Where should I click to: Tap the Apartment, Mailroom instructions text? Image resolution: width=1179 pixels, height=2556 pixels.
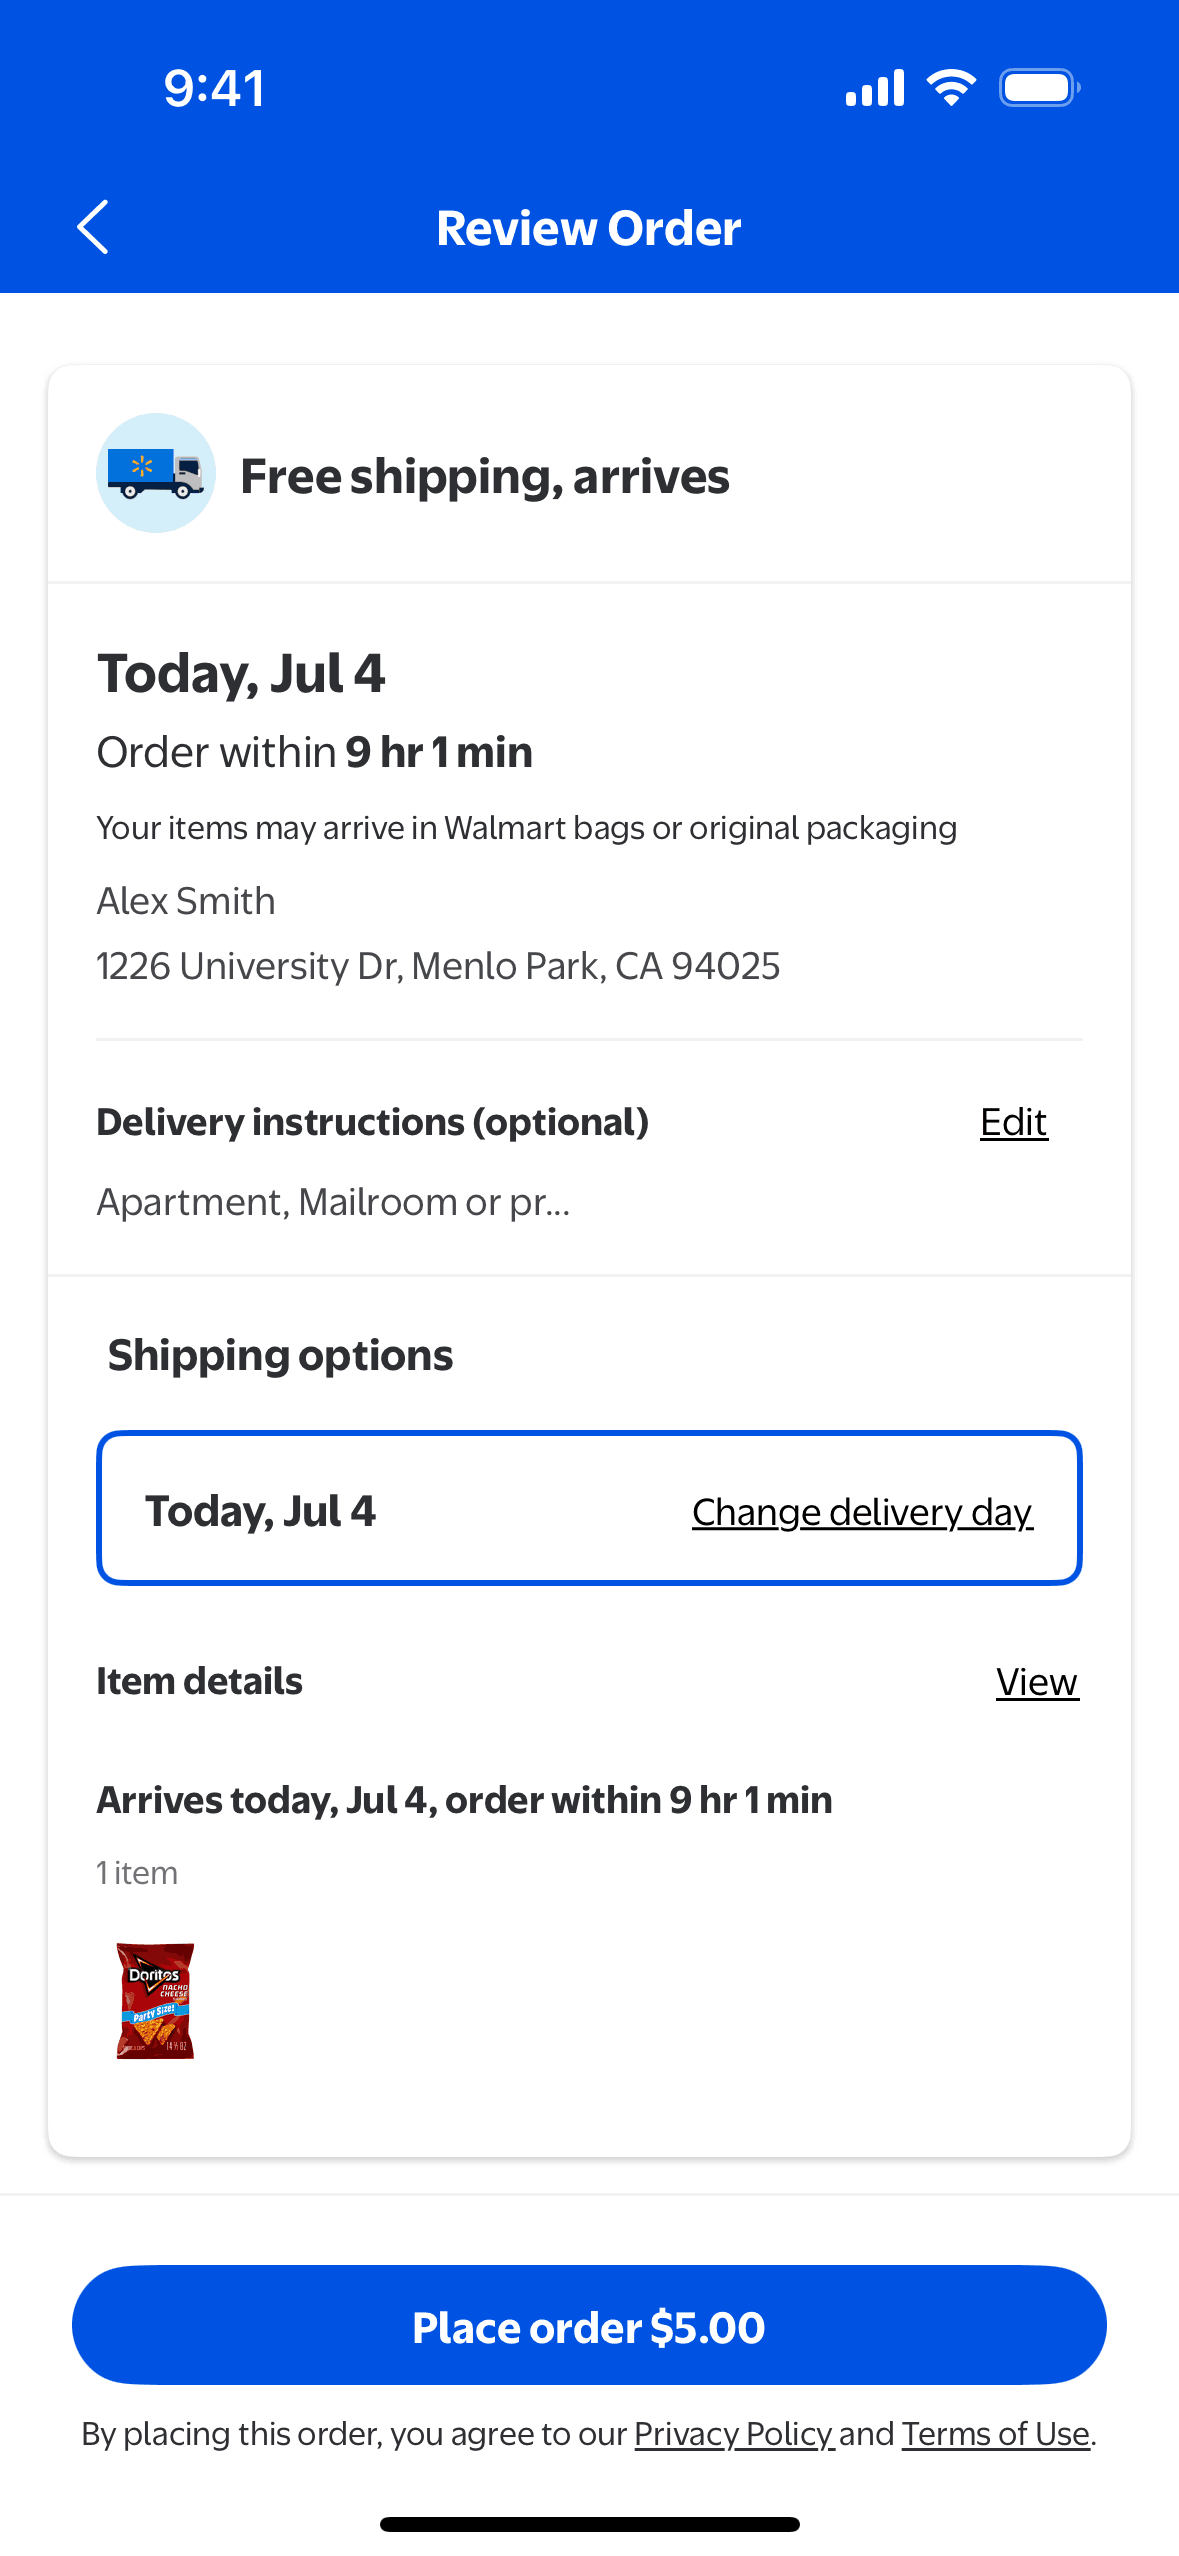(333, 1202)
